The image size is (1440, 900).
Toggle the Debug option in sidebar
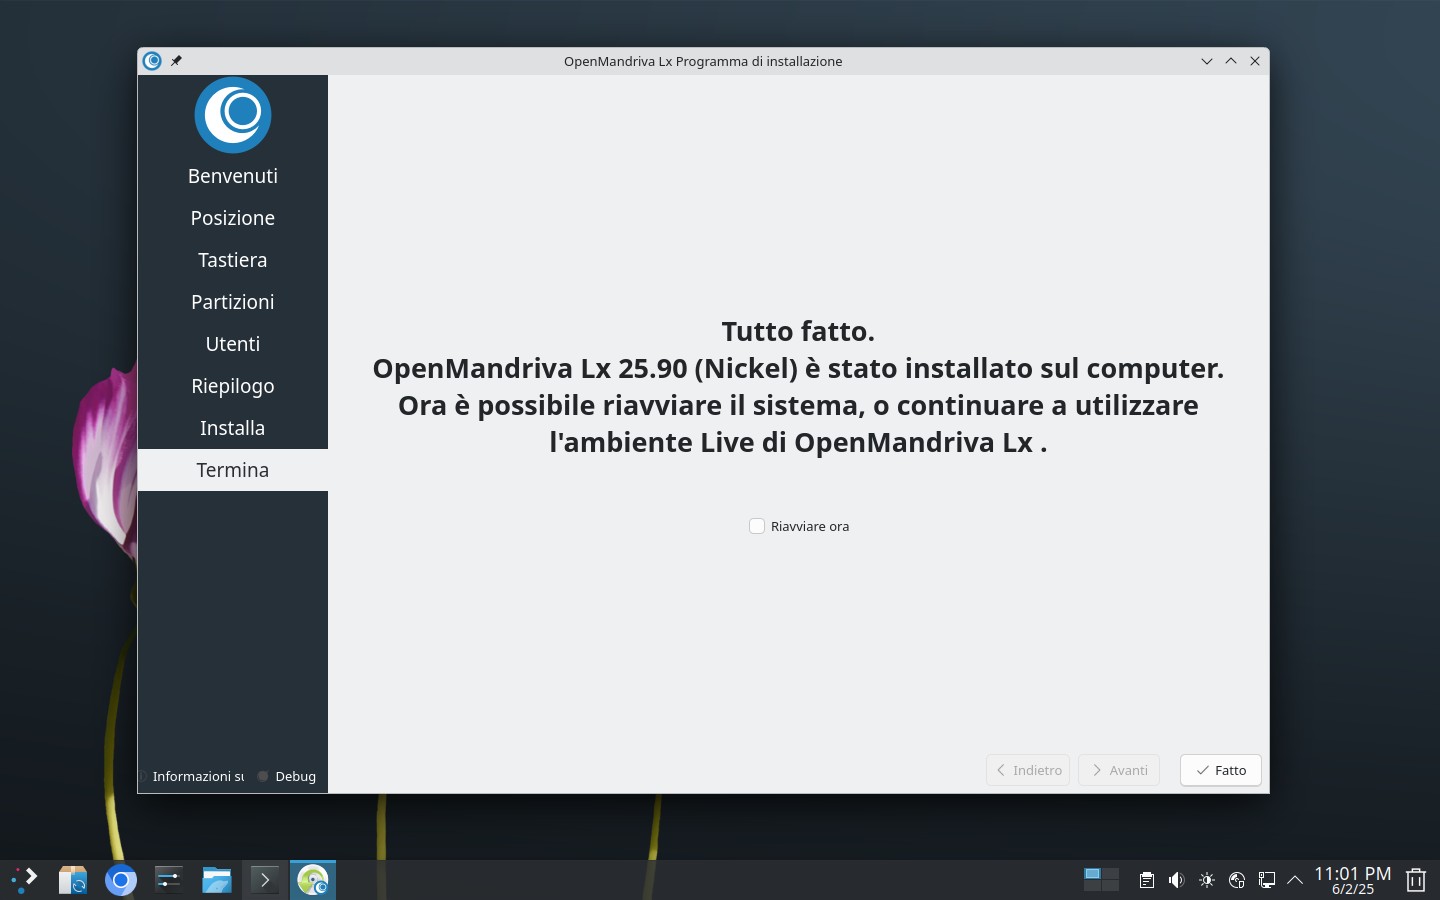tap(286, 776)
